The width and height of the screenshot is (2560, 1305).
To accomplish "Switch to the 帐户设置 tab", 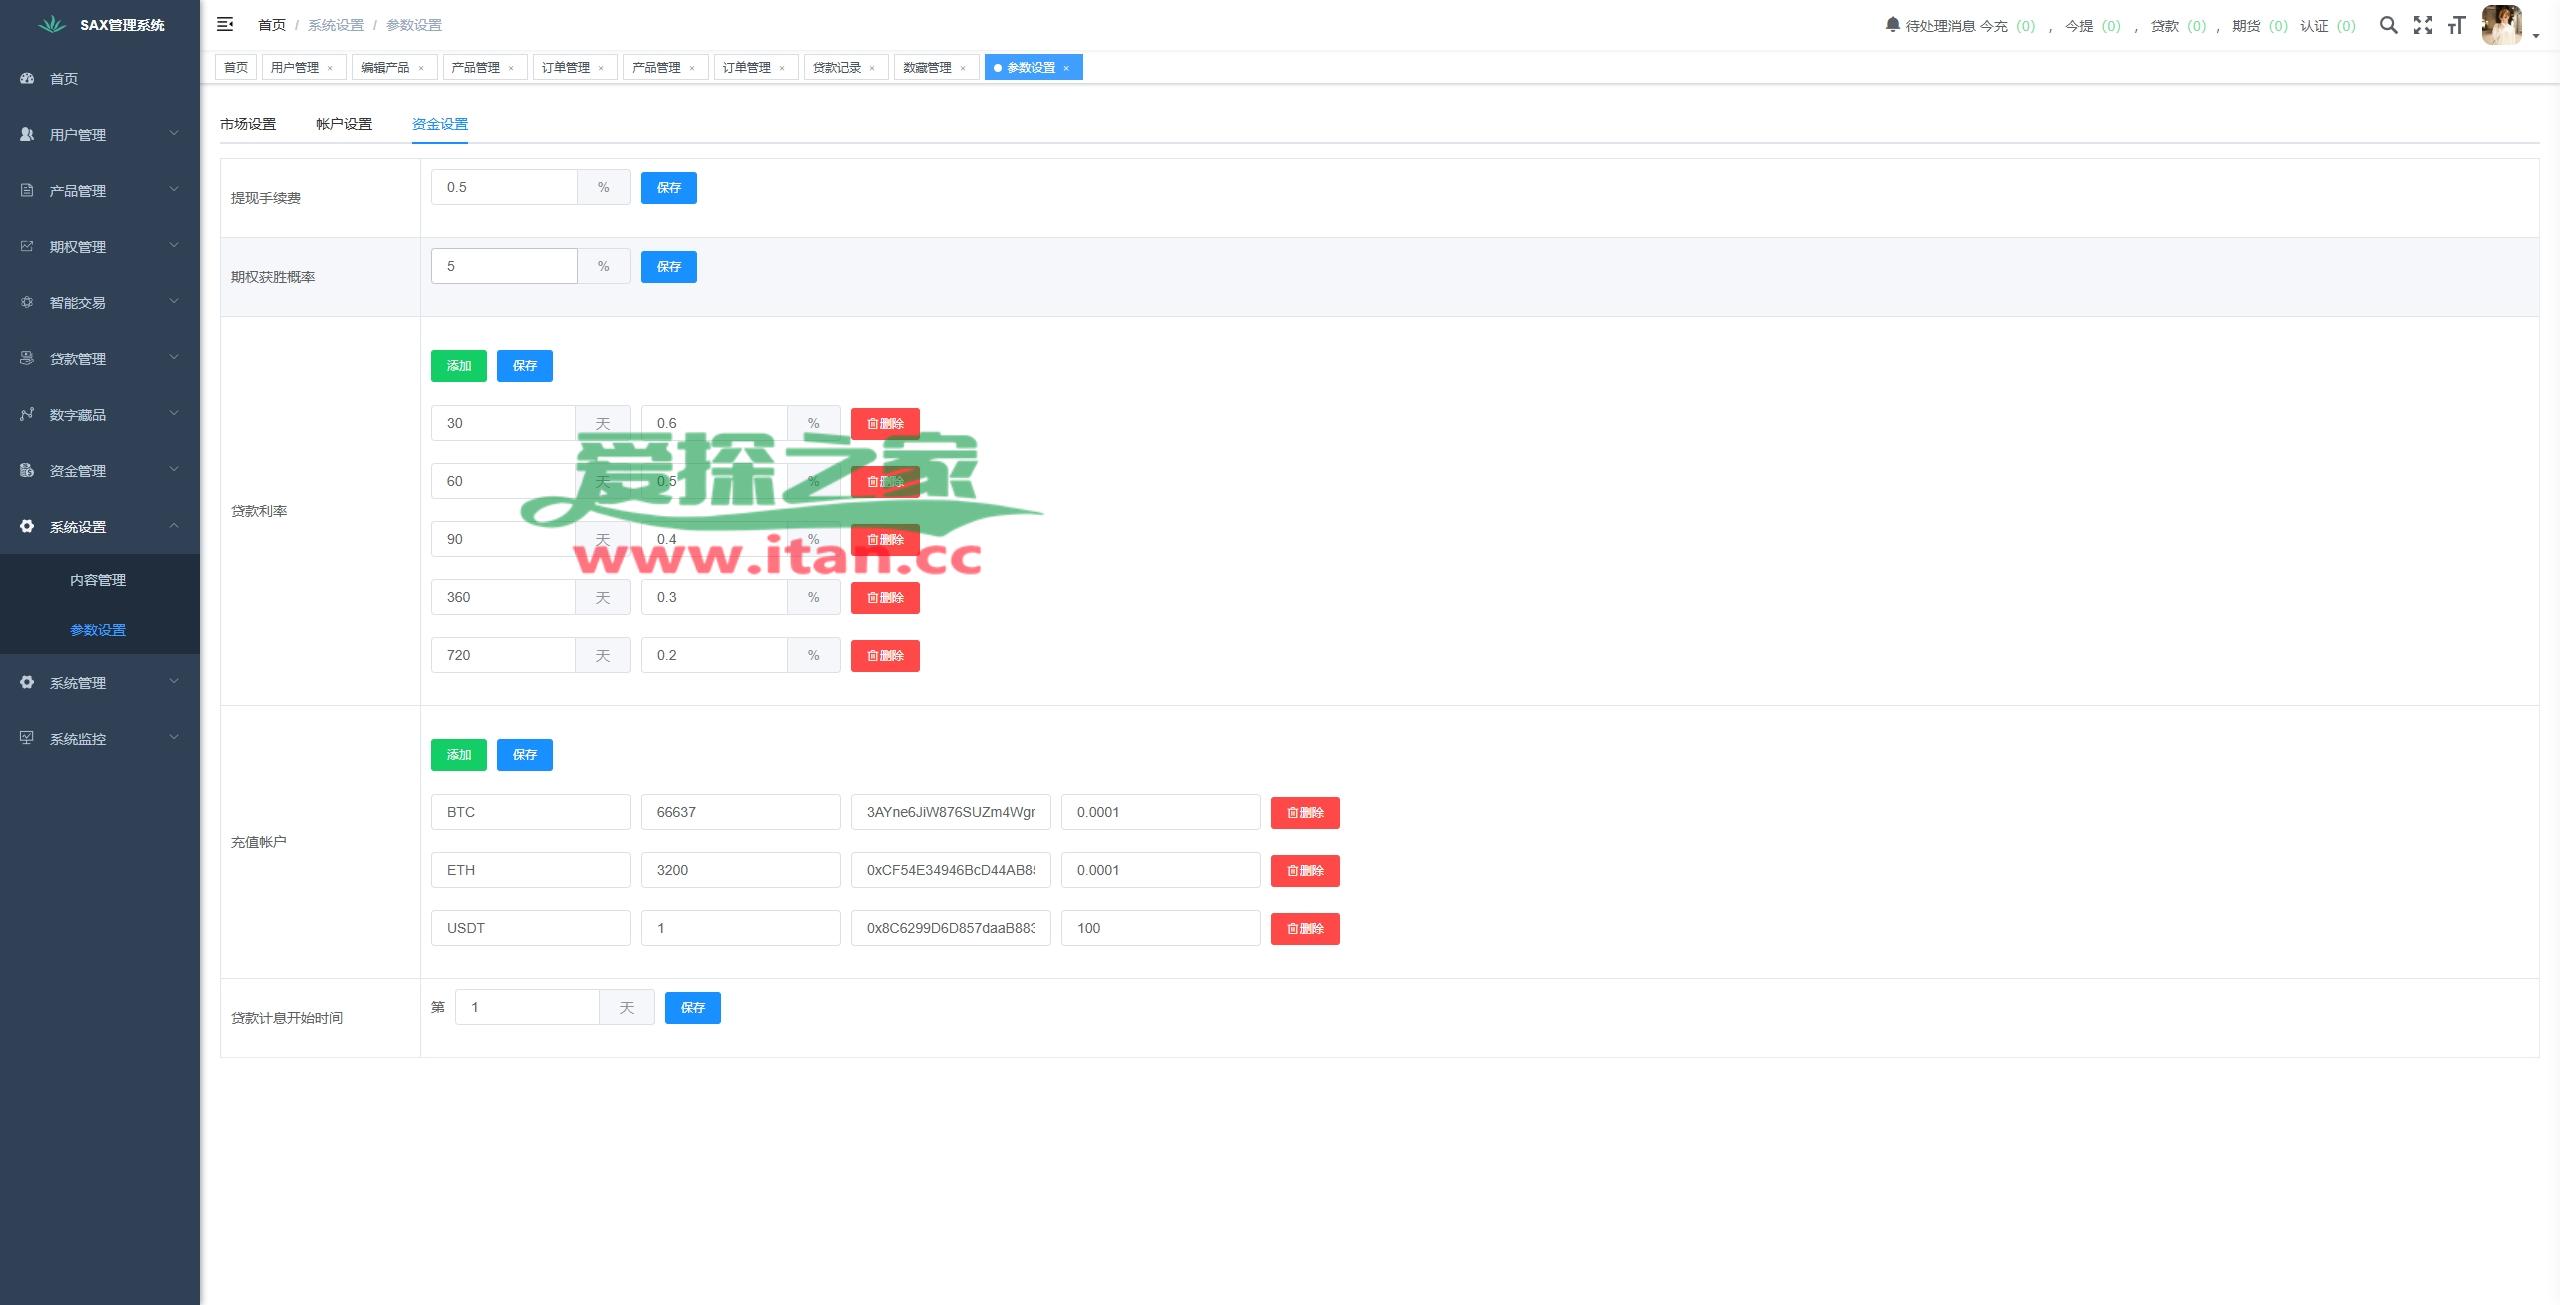I will (344, 124).
